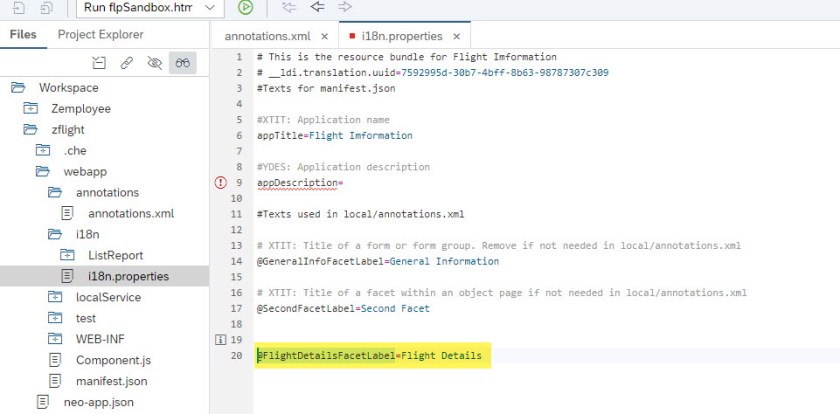Switch to the Files tab
The width and height of the screenshot is (840, 414).
point(23,35)
